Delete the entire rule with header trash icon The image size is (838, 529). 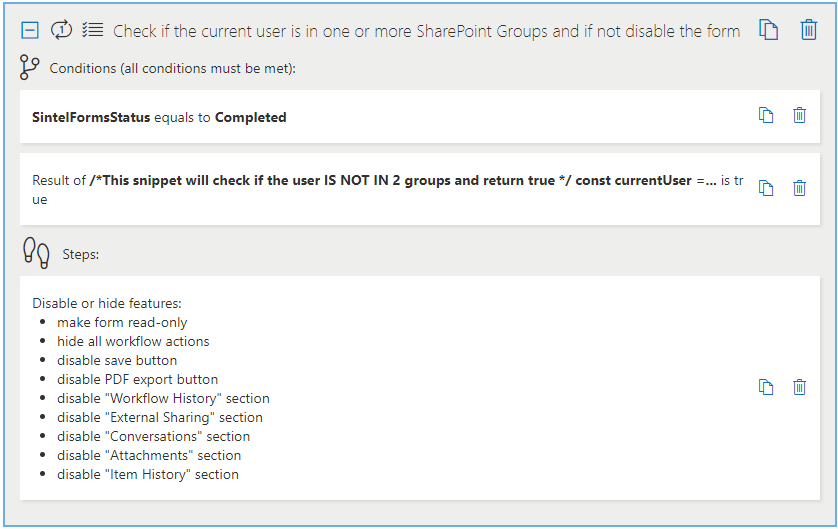809,30
